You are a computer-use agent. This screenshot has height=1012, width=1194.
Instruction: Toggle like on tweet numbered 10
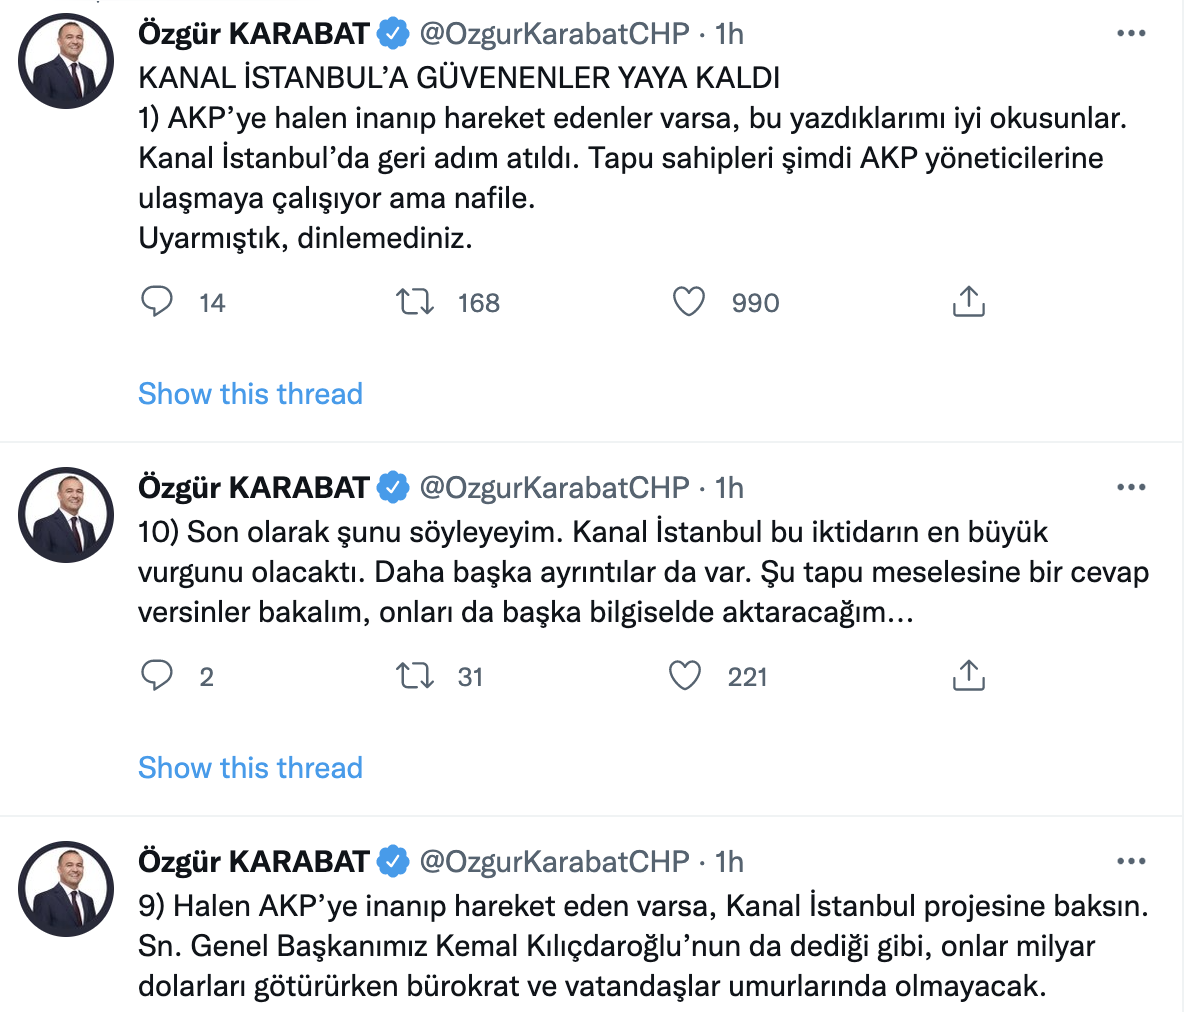pos(684,676)
